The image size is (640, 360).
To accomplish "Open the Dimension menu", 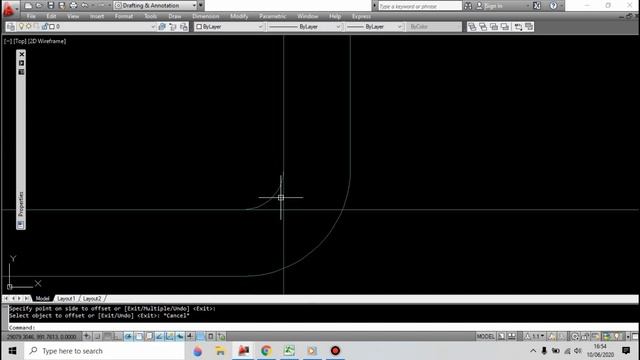I will (206, 16).
